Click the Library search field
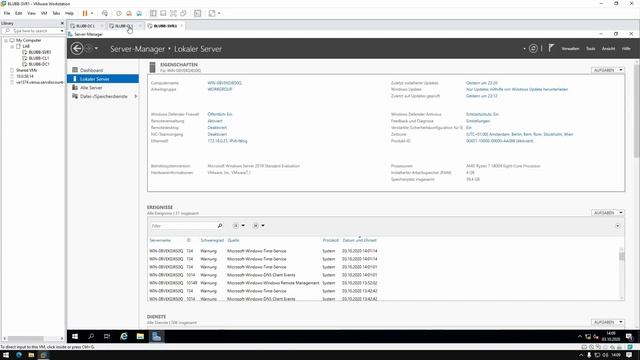 pos(31,31)
